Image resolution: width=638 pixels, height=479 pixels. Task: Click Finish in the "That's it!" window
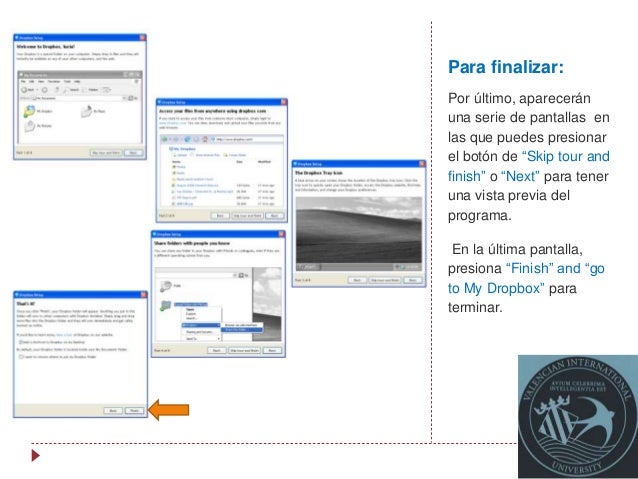134,411
